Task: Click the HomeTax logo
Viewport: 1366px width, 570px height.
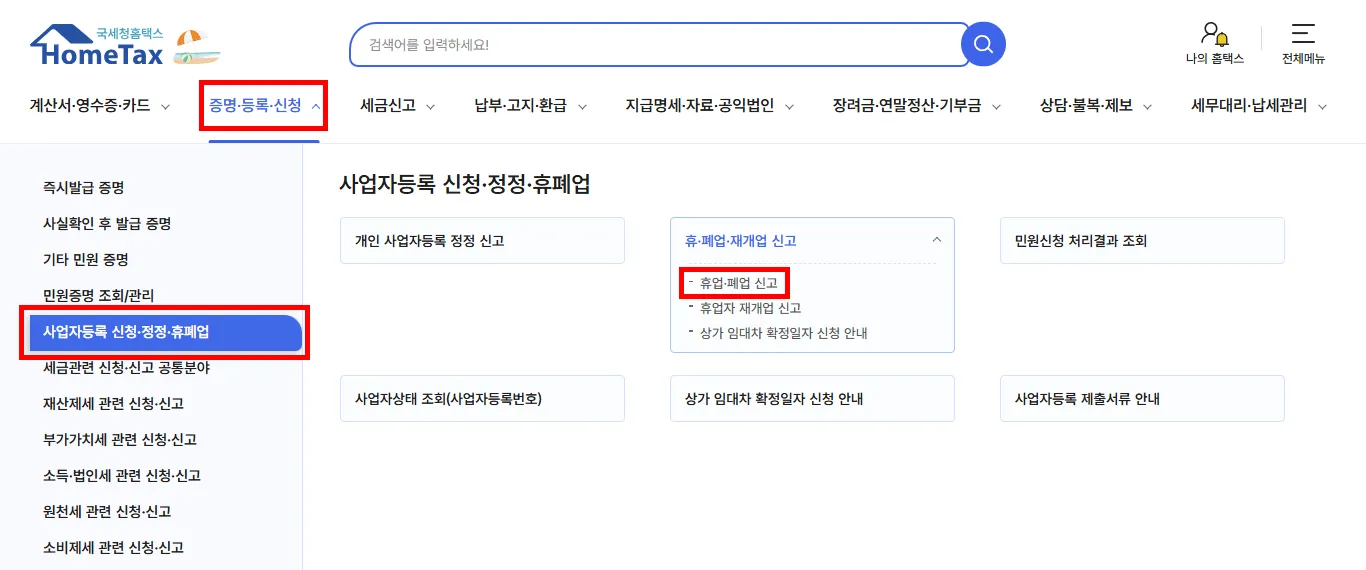Action: [x=98, y=46]
